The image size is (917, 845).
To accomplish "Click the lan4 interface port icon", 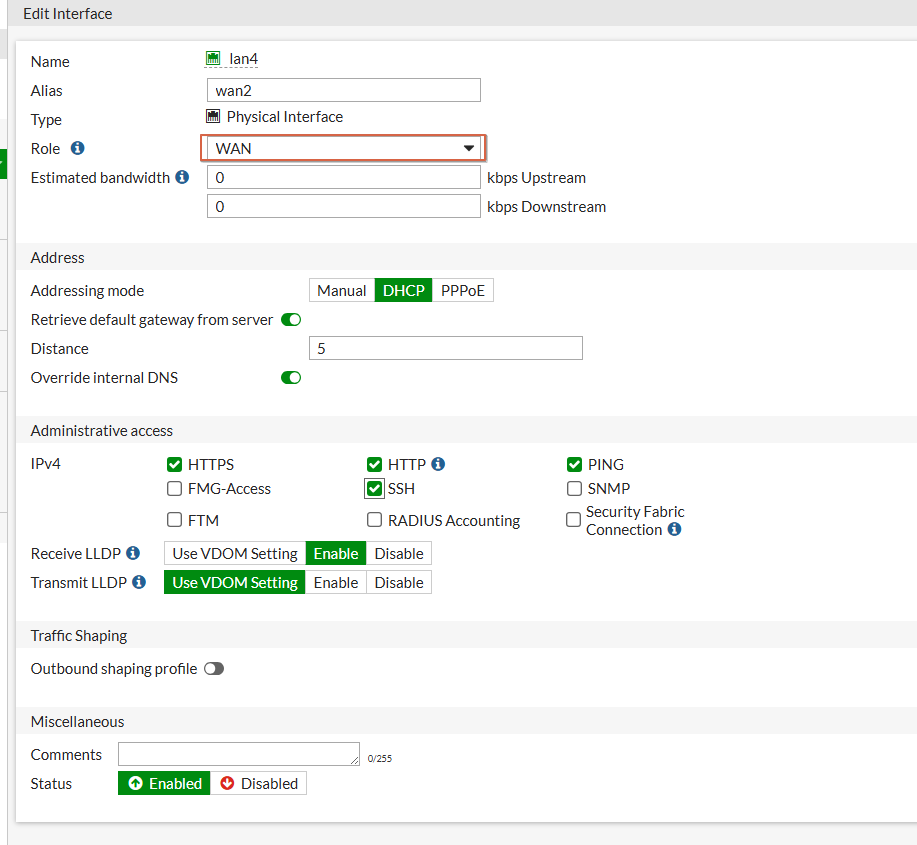I will click(x=213, y=58).
